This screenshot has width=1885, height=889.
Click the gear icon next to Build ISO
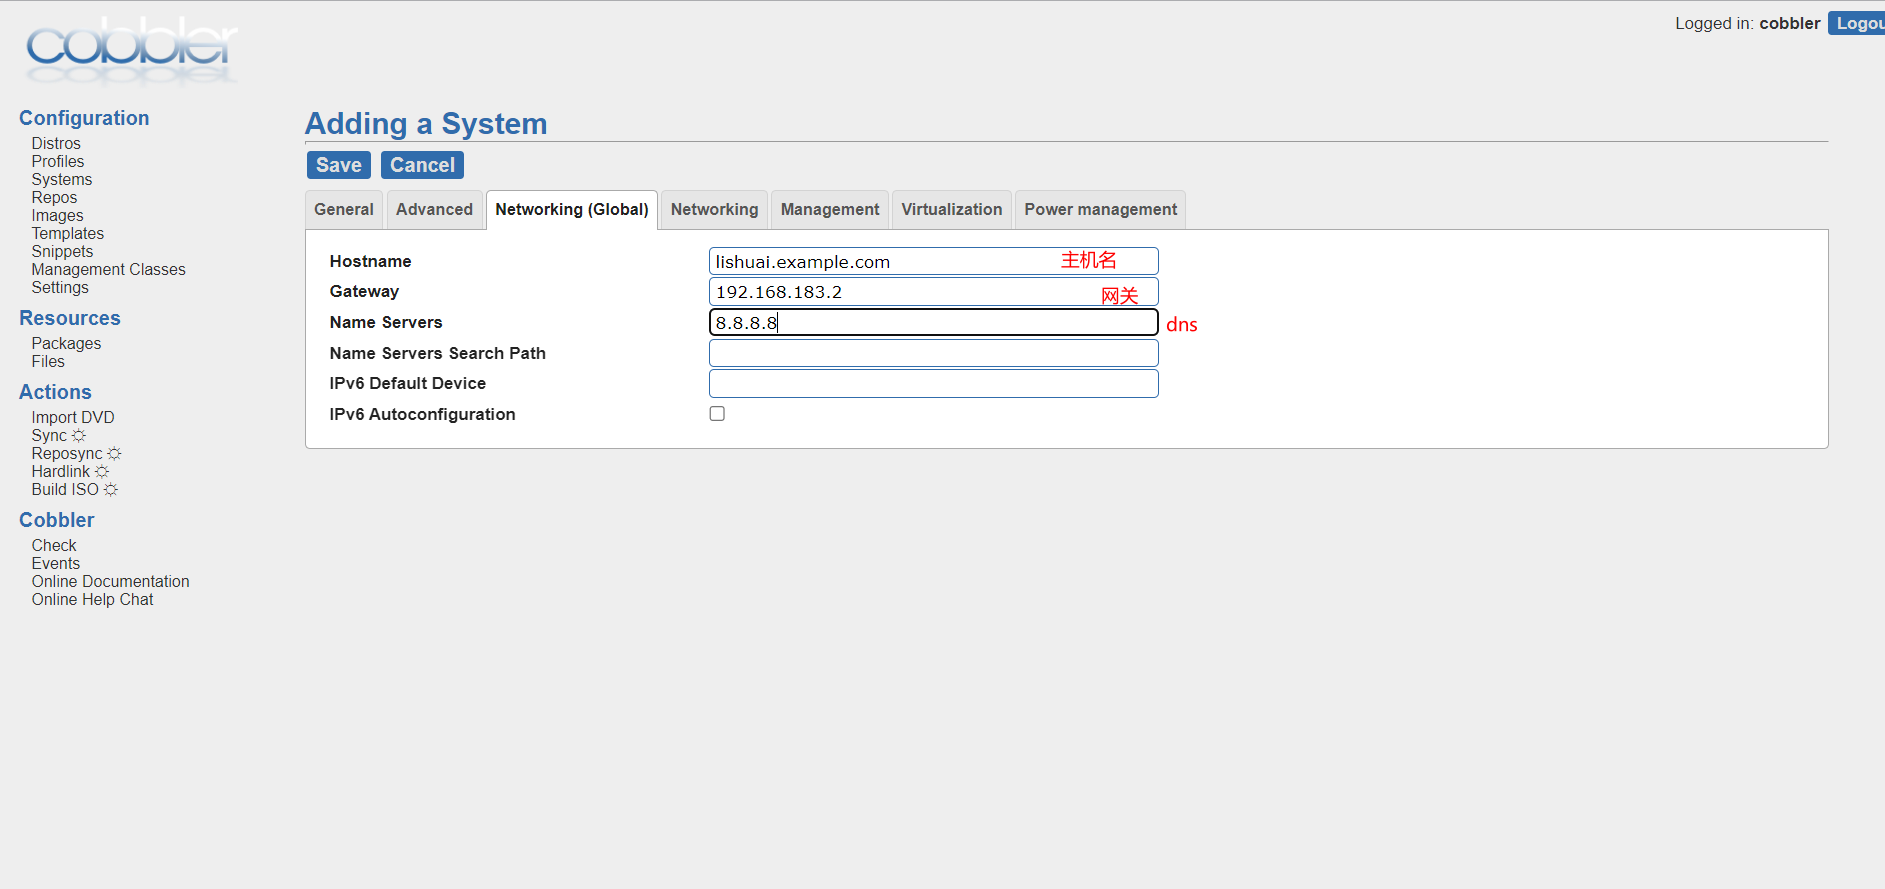coord(111,490)
